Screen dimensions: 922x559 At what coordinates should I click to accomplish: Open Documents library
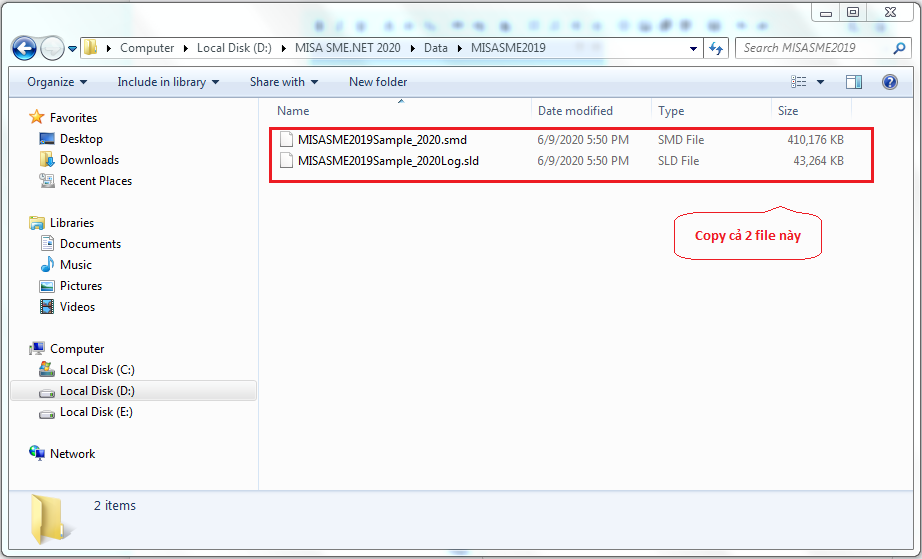coord(91,244)
